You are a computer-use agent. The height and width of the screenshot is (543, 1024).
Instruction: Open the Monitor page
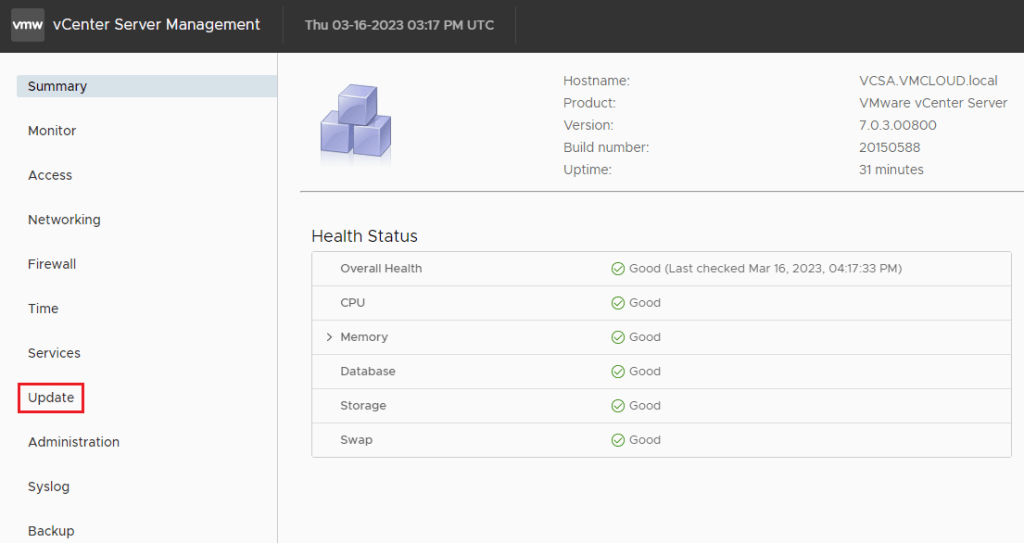(x=52, y=131)
